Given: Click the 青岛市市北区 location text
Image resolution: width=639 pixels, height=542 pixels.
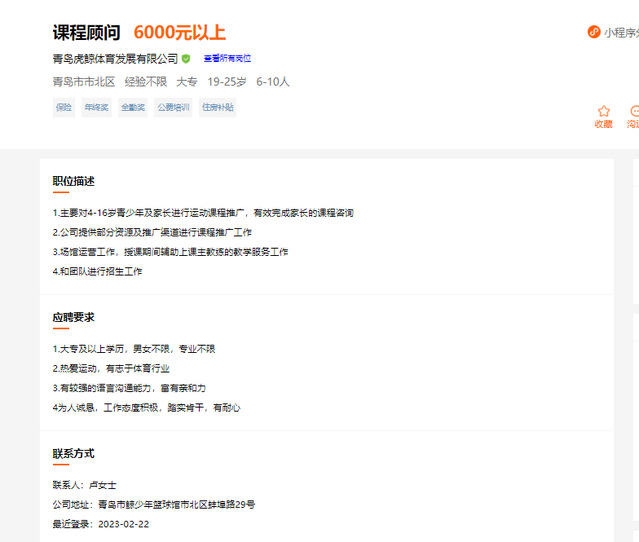Looking at the screenshot, I should click(x=84, y=82).
